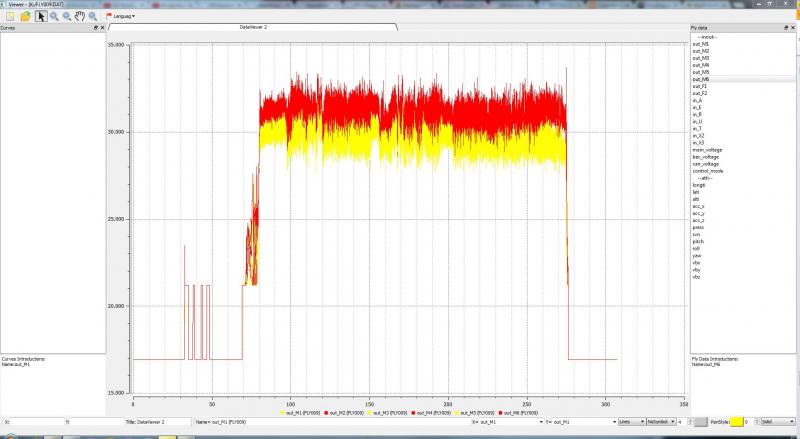
Task: Select out_M4 in Fly data list
Action: pyautogui.click(x=701, y=65)
